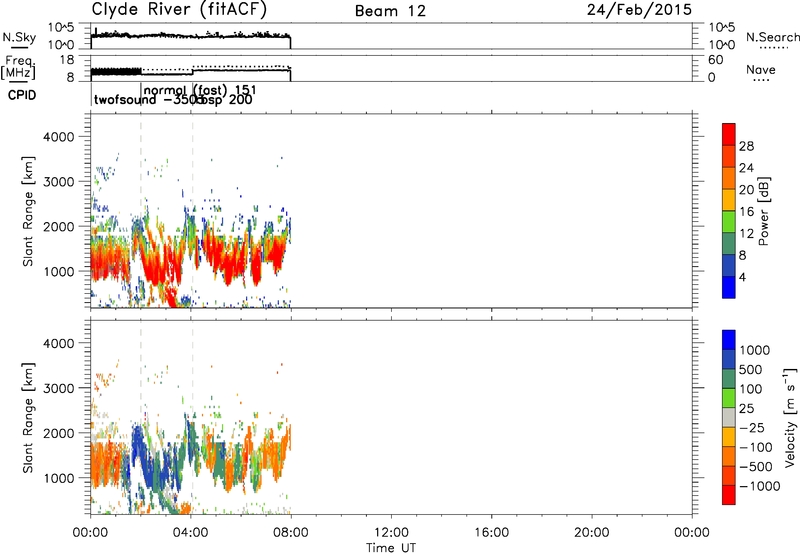Click the sky noise trace in top panel
Image resolution: width=800 pixels, height=554 pixels.
coord(190,36)
